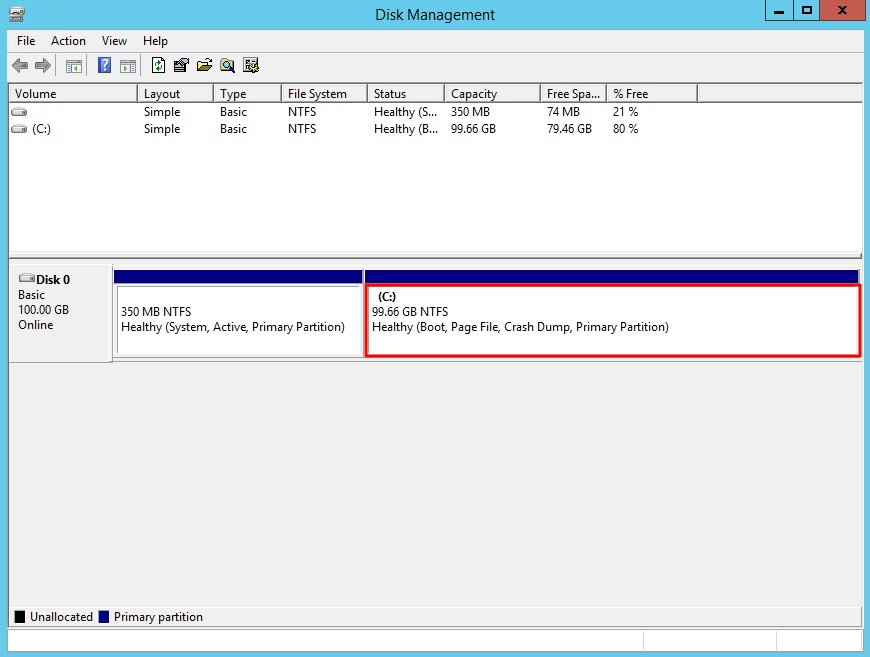Click the Refresh toolbar icon

tap(158, 66)
